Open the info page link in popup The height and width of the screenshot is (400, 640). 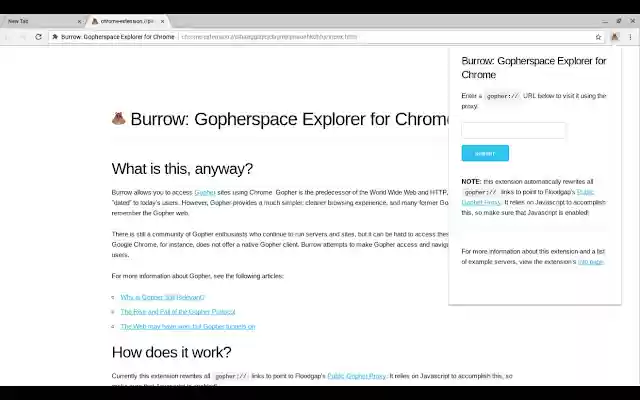(591, 262)
